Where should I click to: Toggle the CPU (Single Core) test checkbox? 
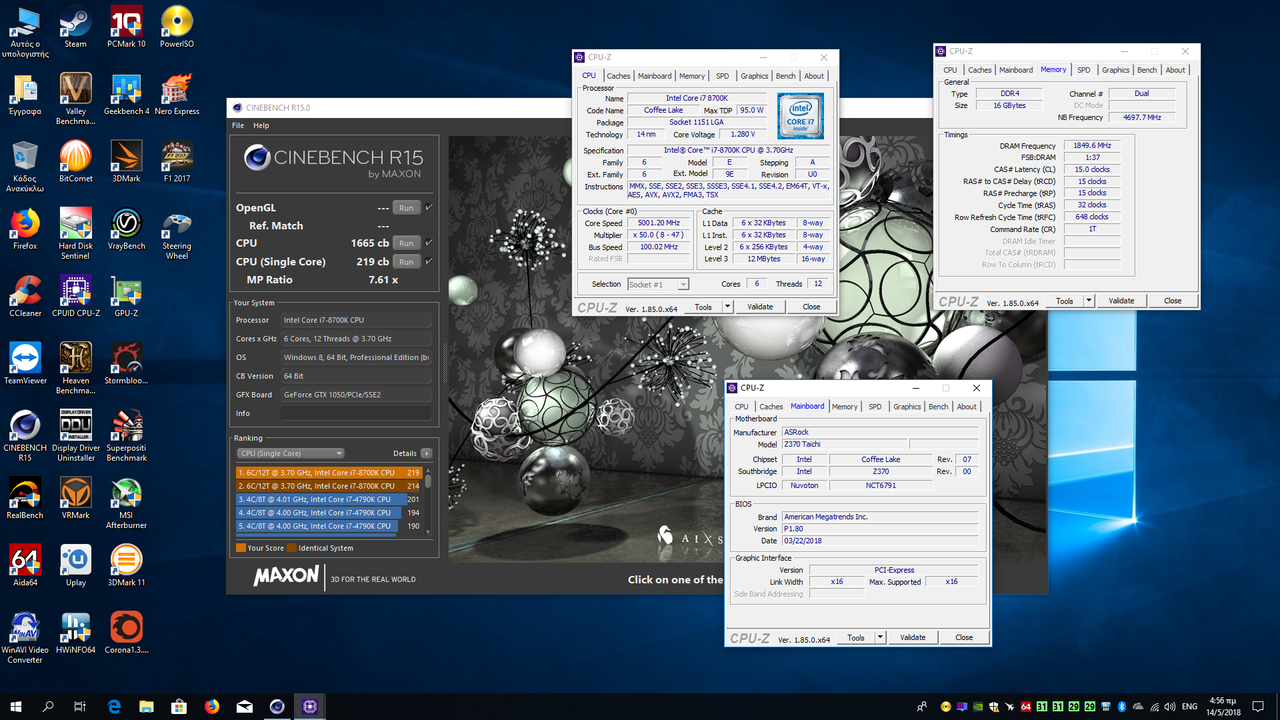[x=429, y=261]
